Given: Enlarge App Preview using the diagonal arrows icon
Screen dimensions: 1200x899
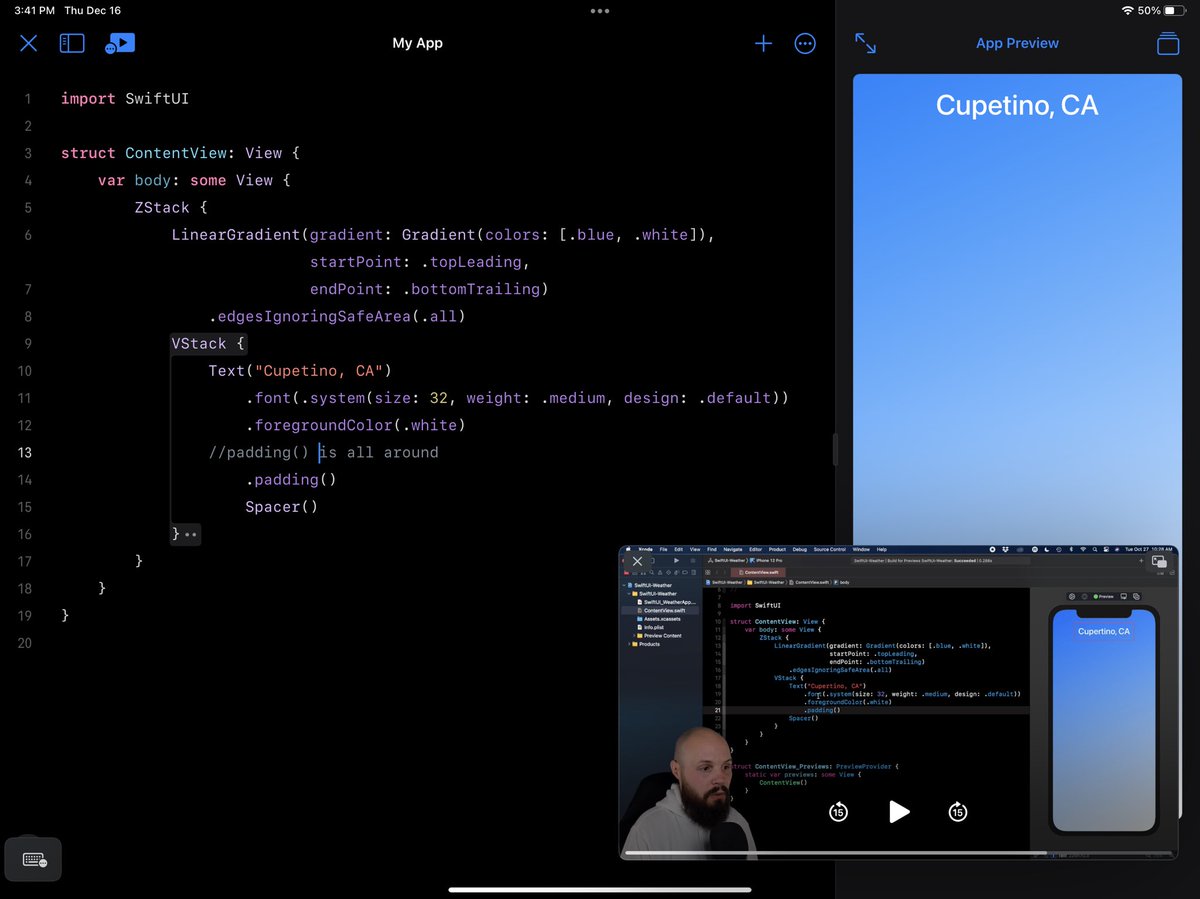Looking at the screenshot, I should (x=866, y=43).
